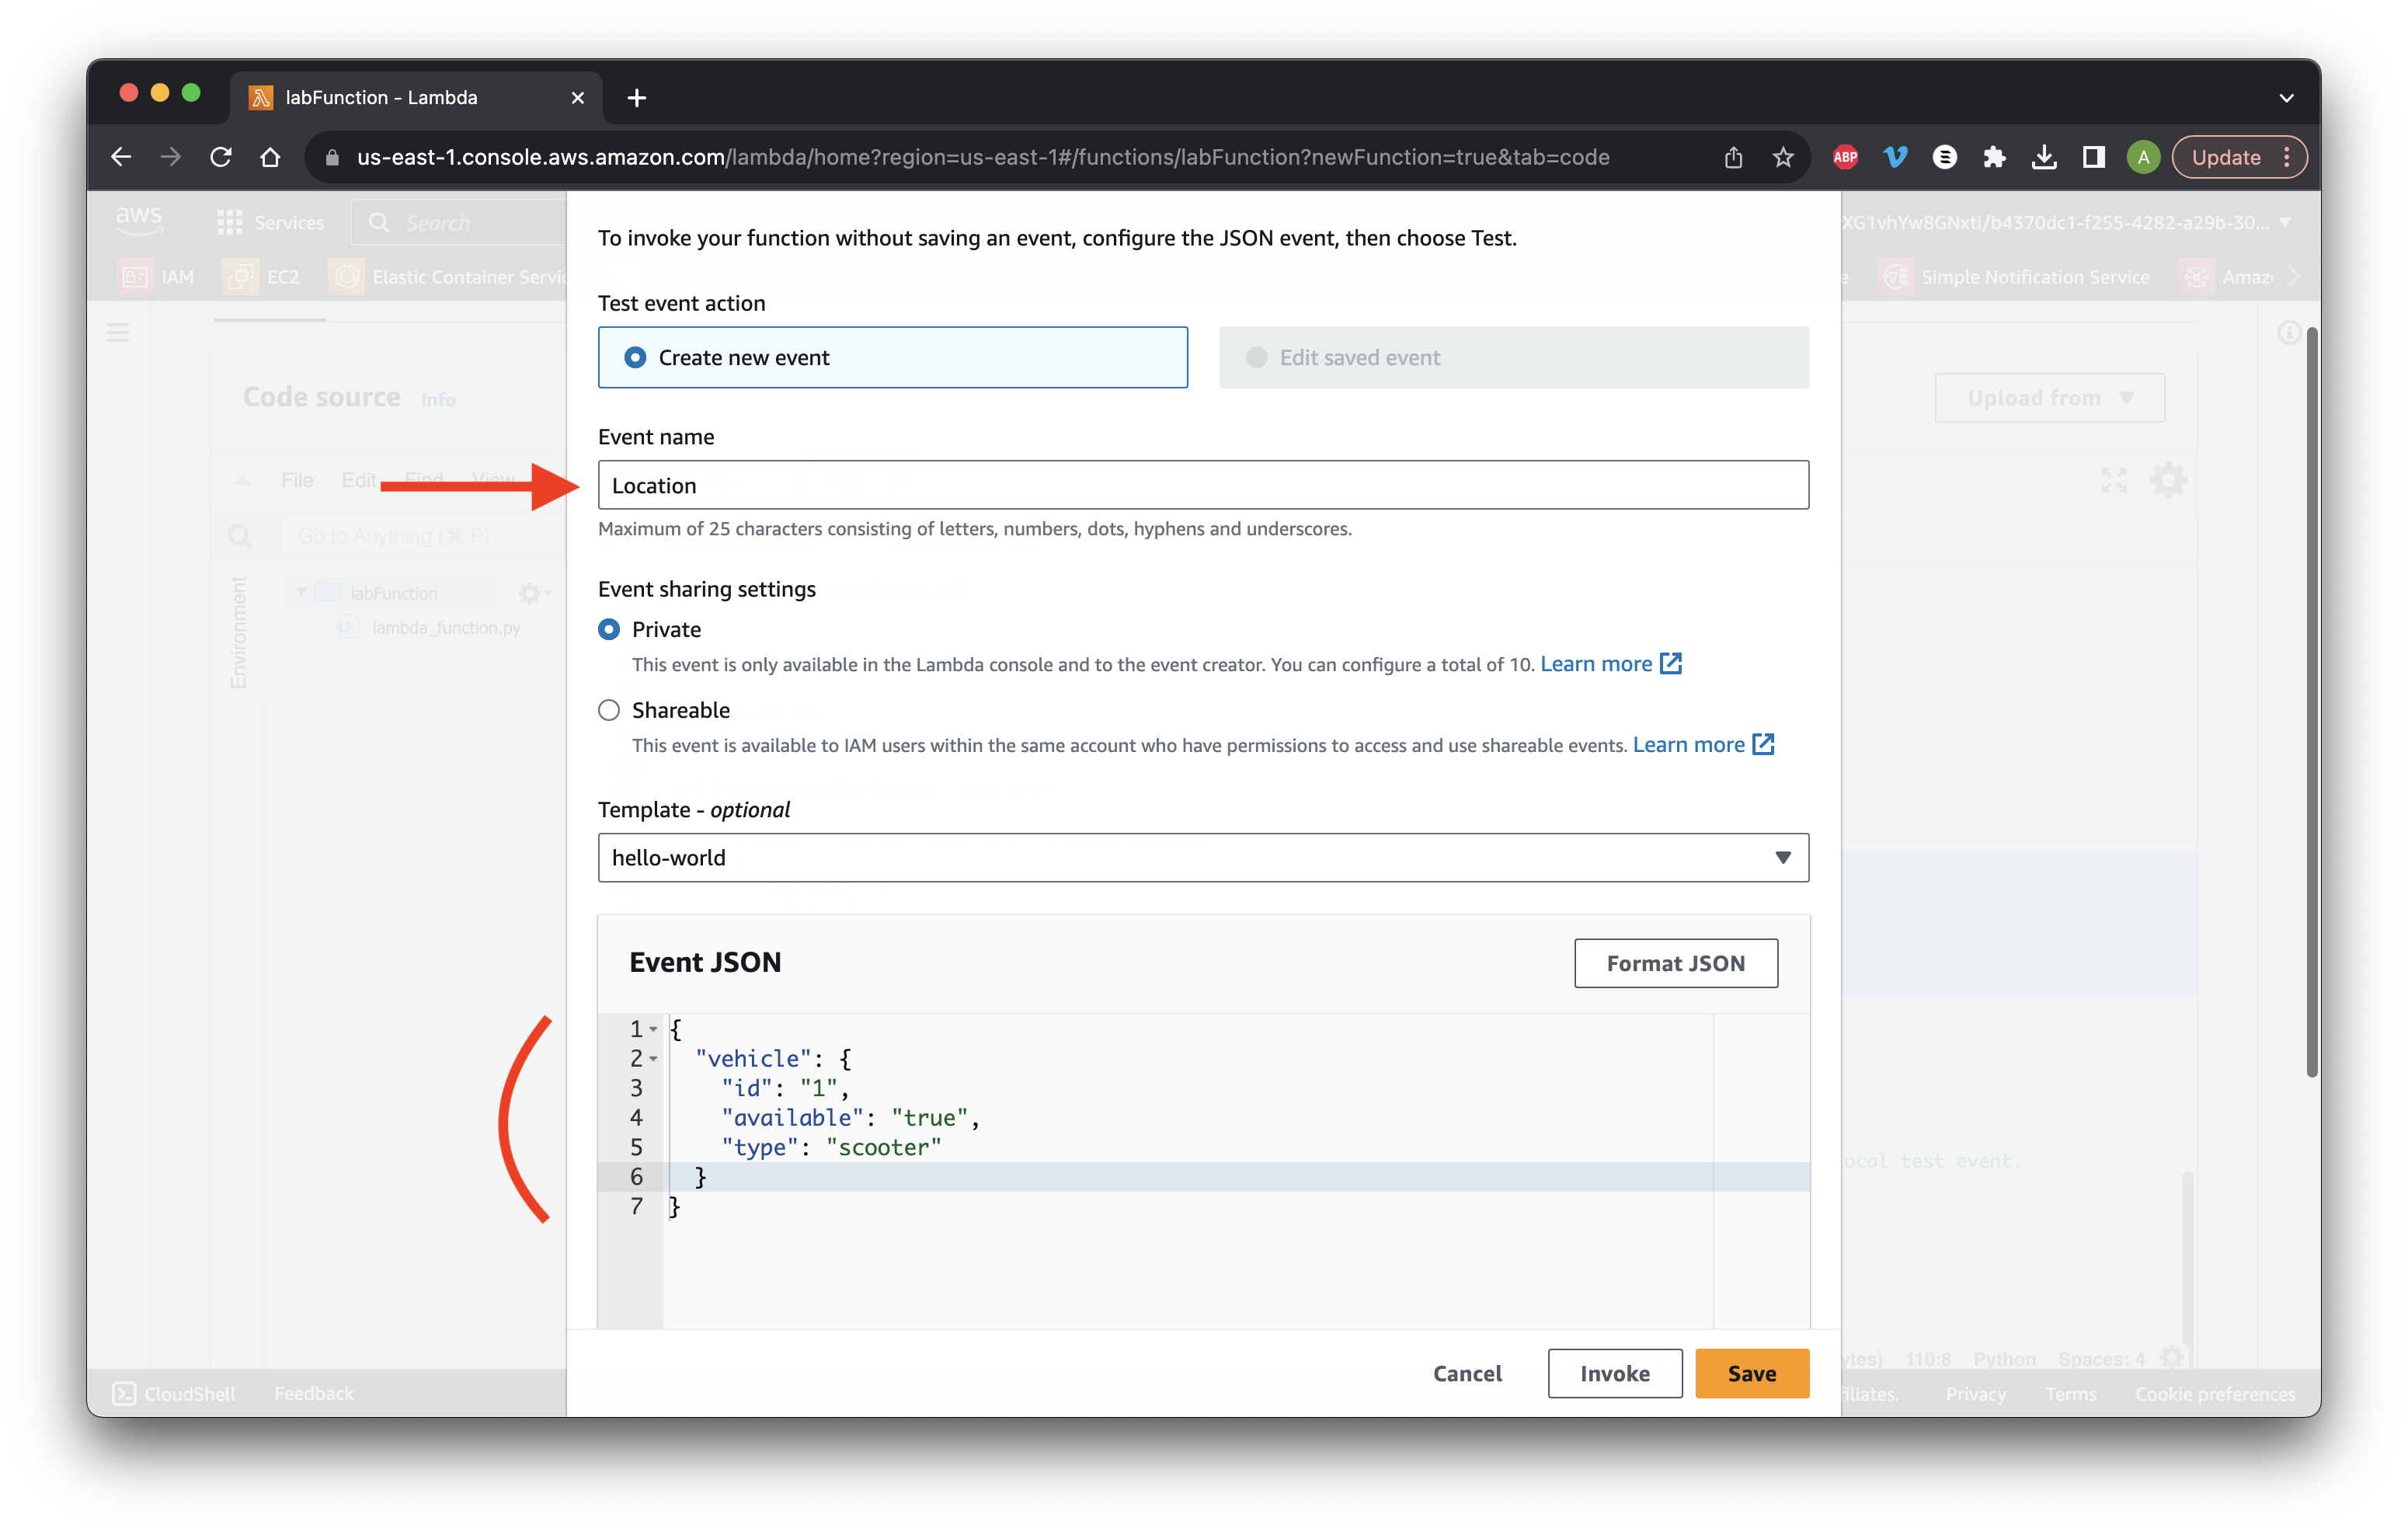Screen dimensions: 2408x1532
Task: Open EC2 shortcut in favorites bar
Action: 262,276
